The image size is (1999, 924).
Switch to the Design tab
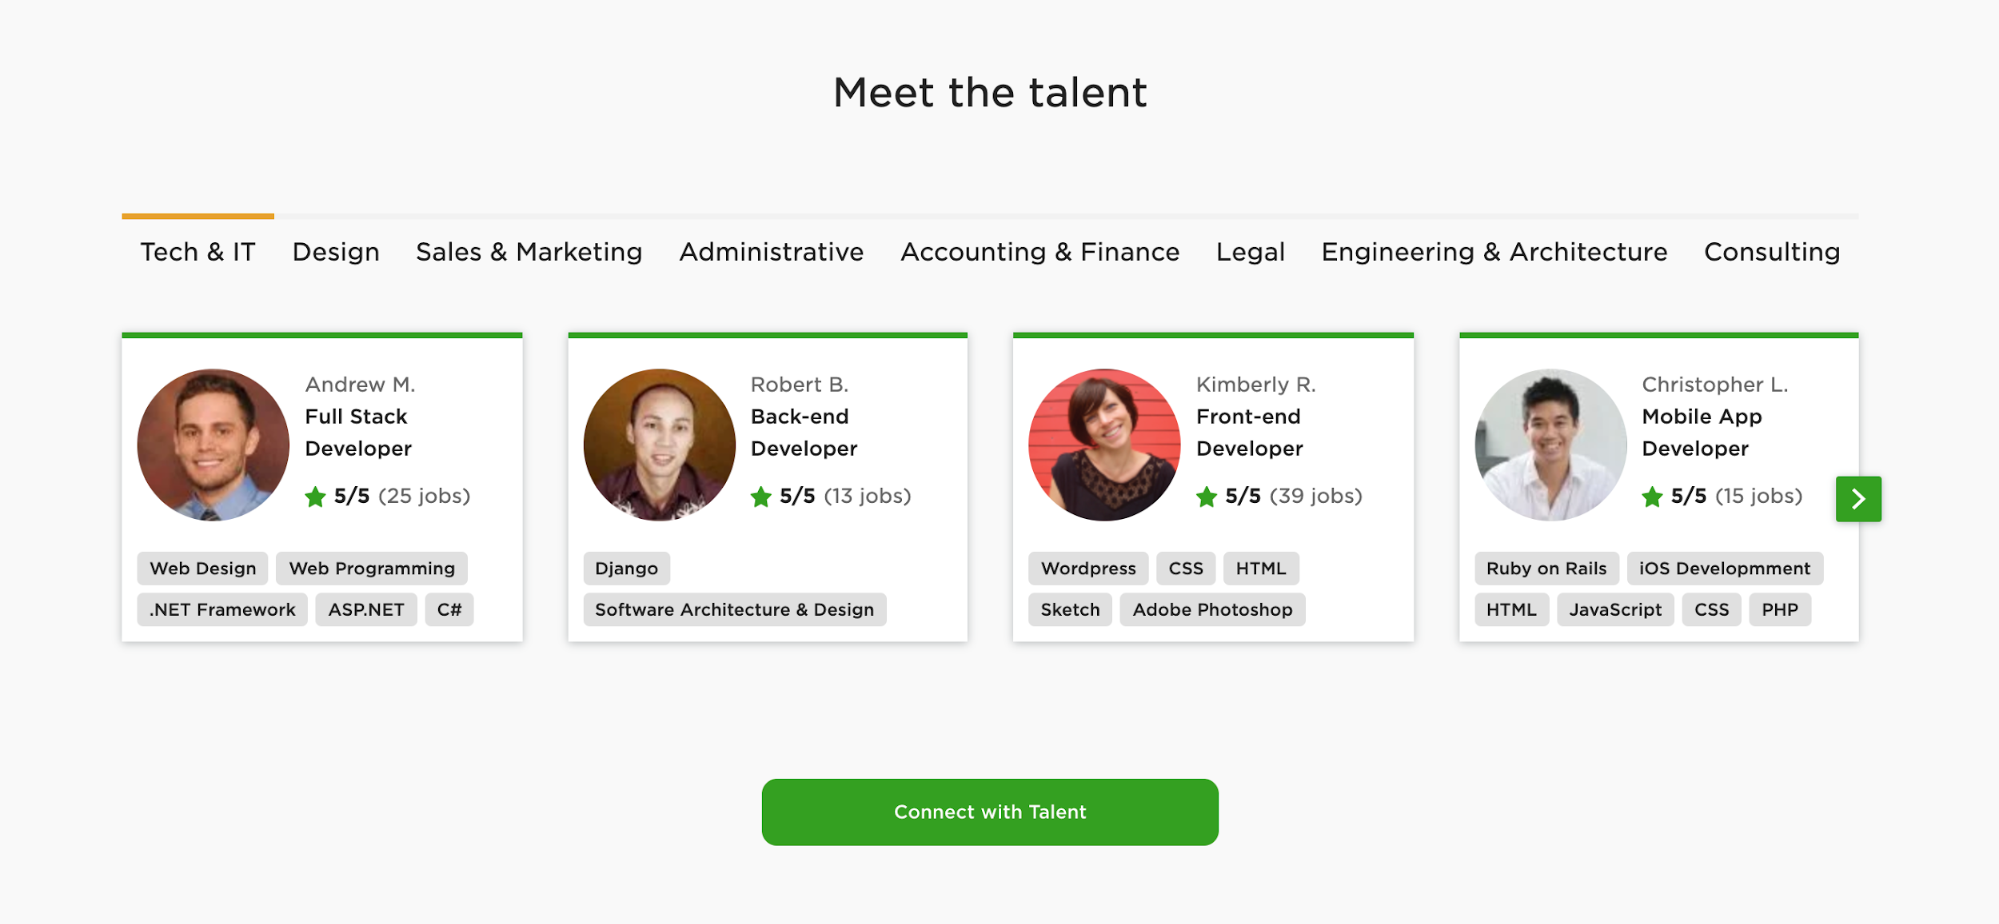tap(335, 252)
